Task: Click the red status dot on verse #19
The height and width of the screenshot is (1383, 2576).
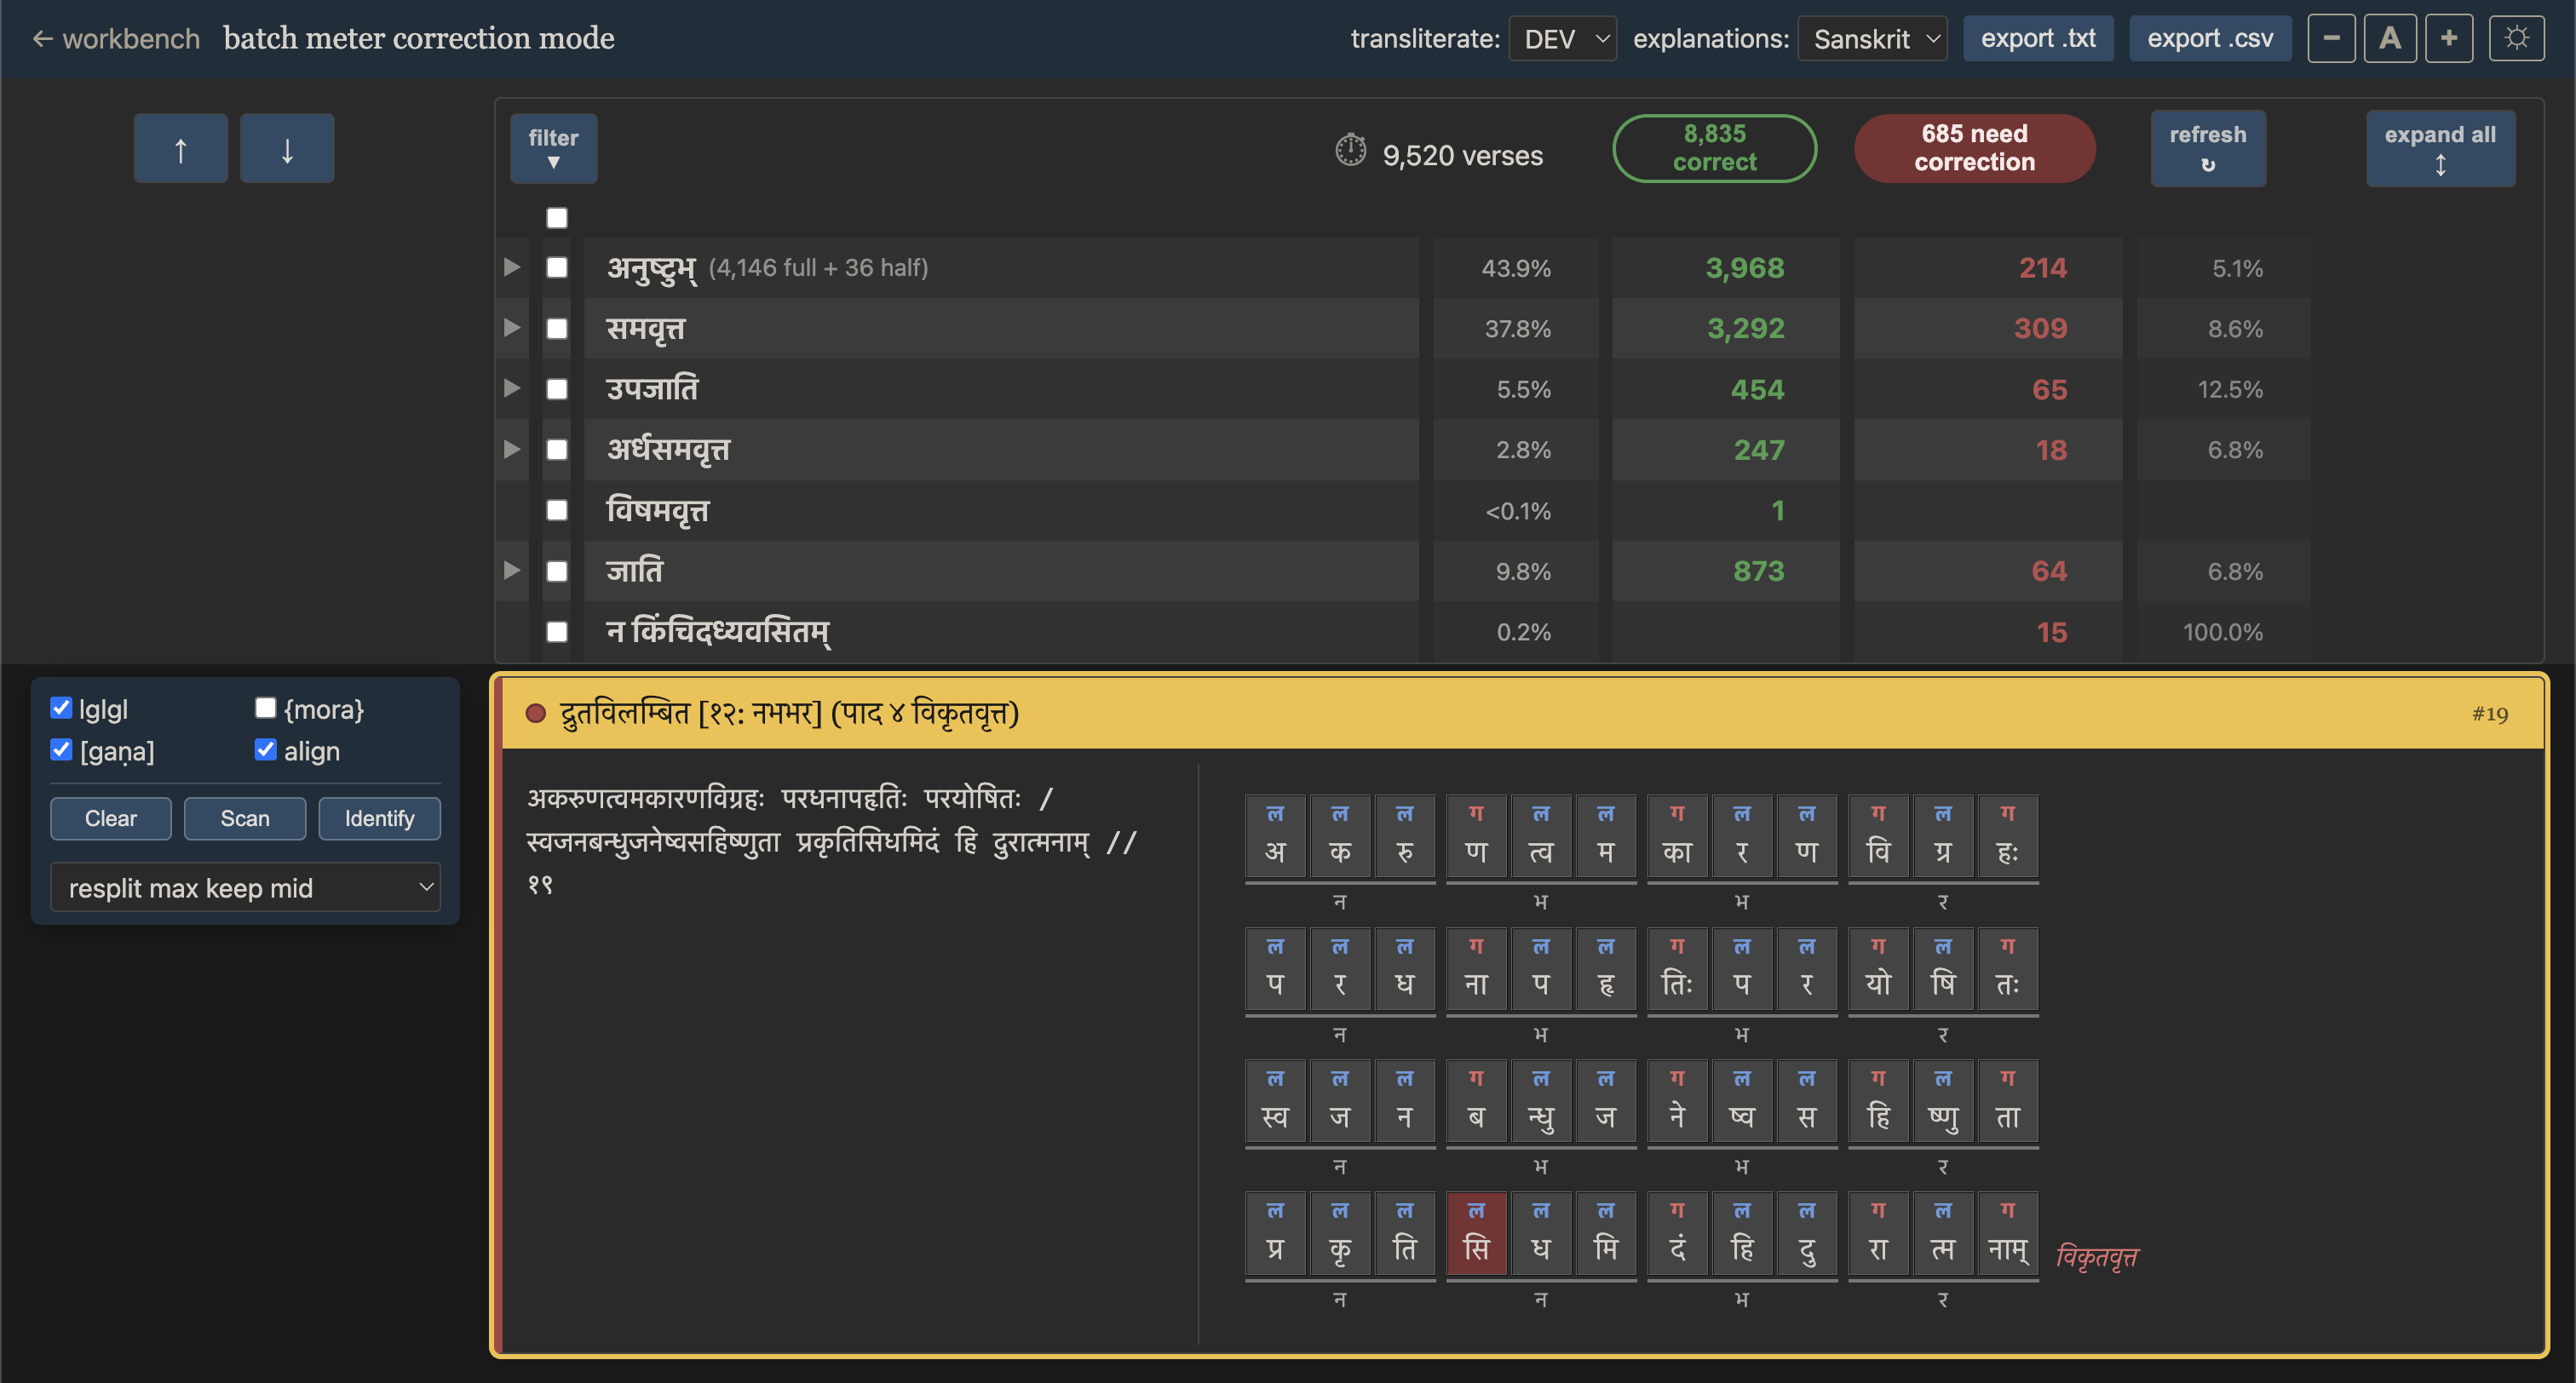Action: [535, 713]
